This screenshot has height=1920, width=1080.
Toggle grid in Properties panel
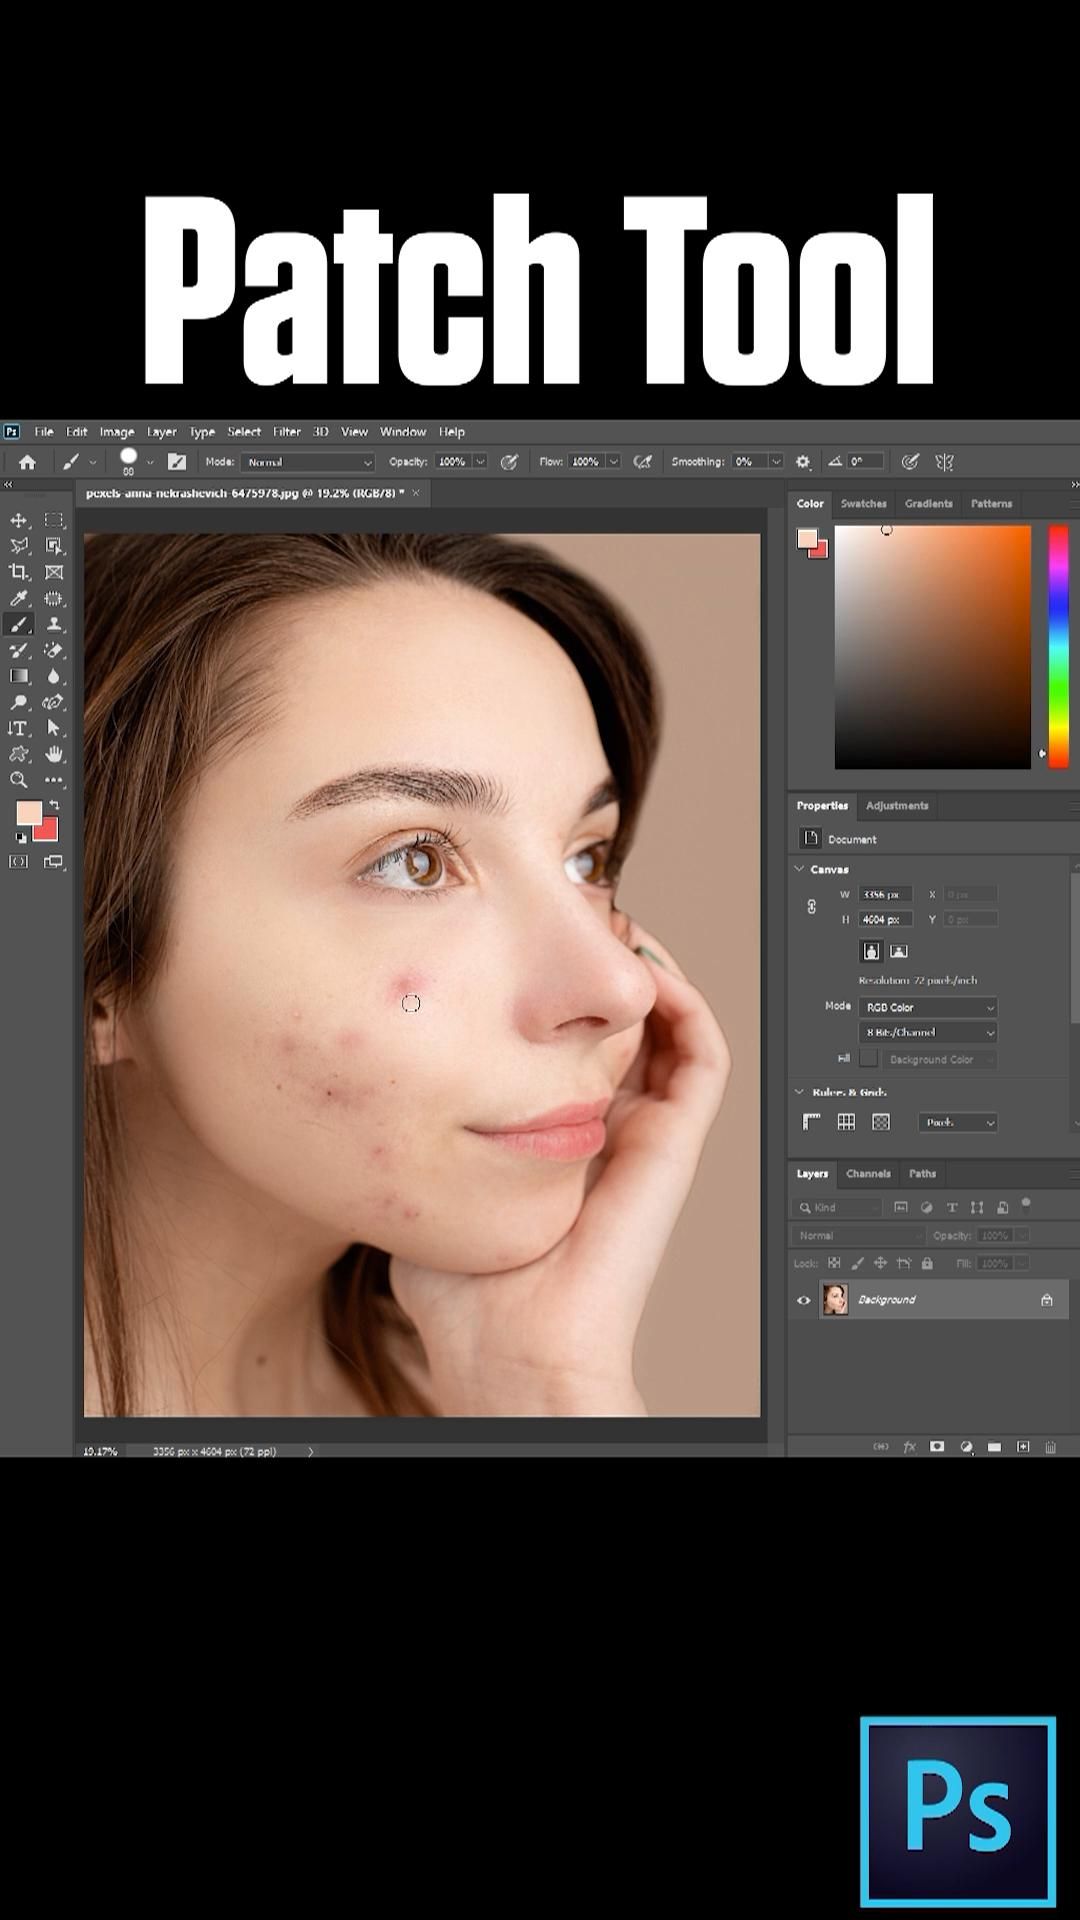coord(846,1122)
